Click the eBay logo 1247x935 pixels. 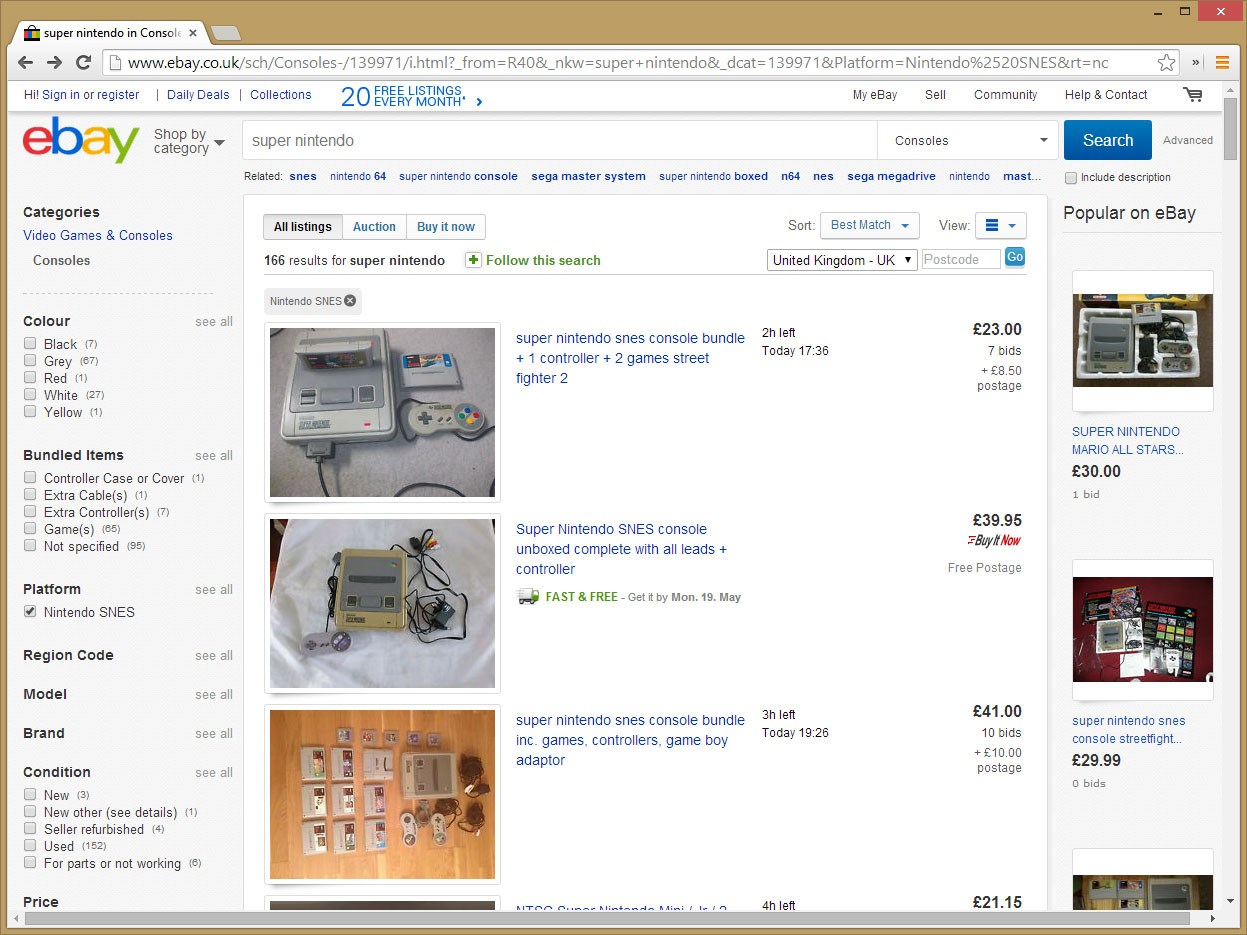point(81,140)
